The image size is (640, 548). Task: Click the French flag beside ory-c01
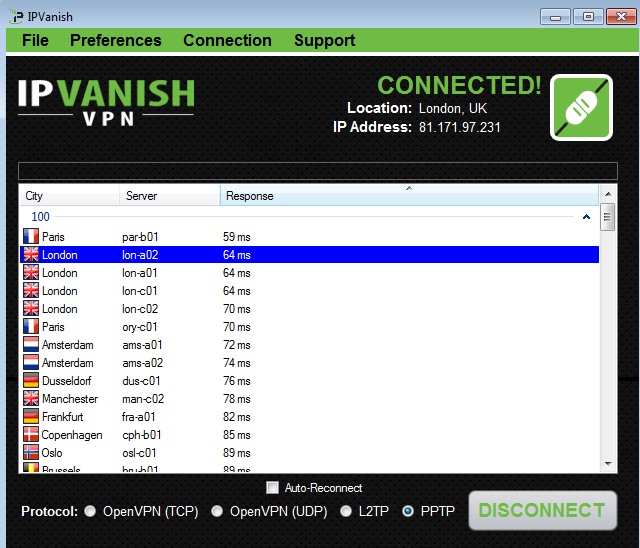(x=31, y=326)
